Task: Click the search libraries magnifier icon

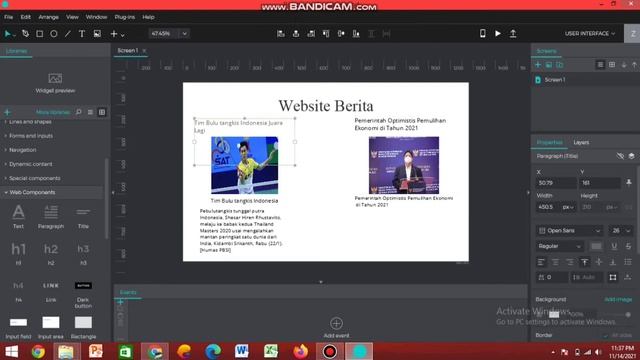Action: click(x=78, y=112)
